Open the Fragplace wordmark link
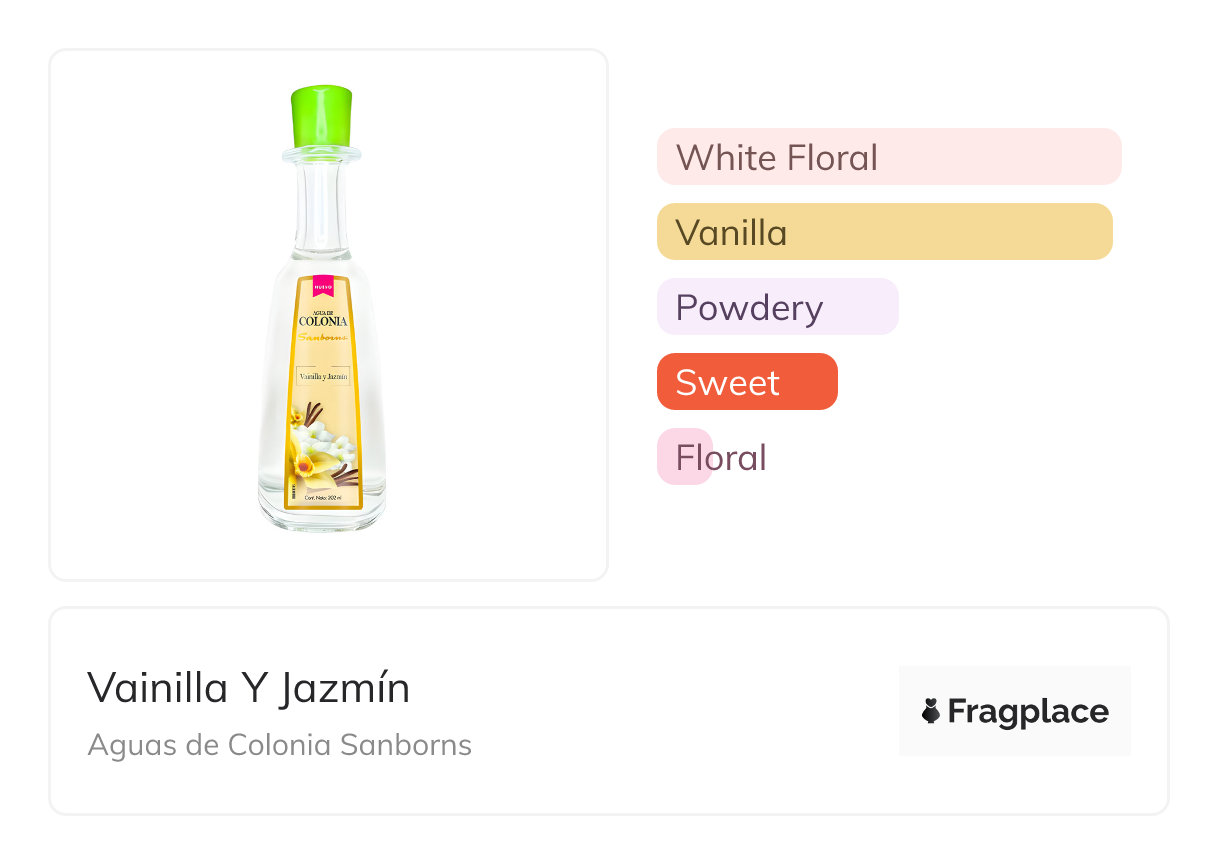1218x864 pixels. point(1027,712)
